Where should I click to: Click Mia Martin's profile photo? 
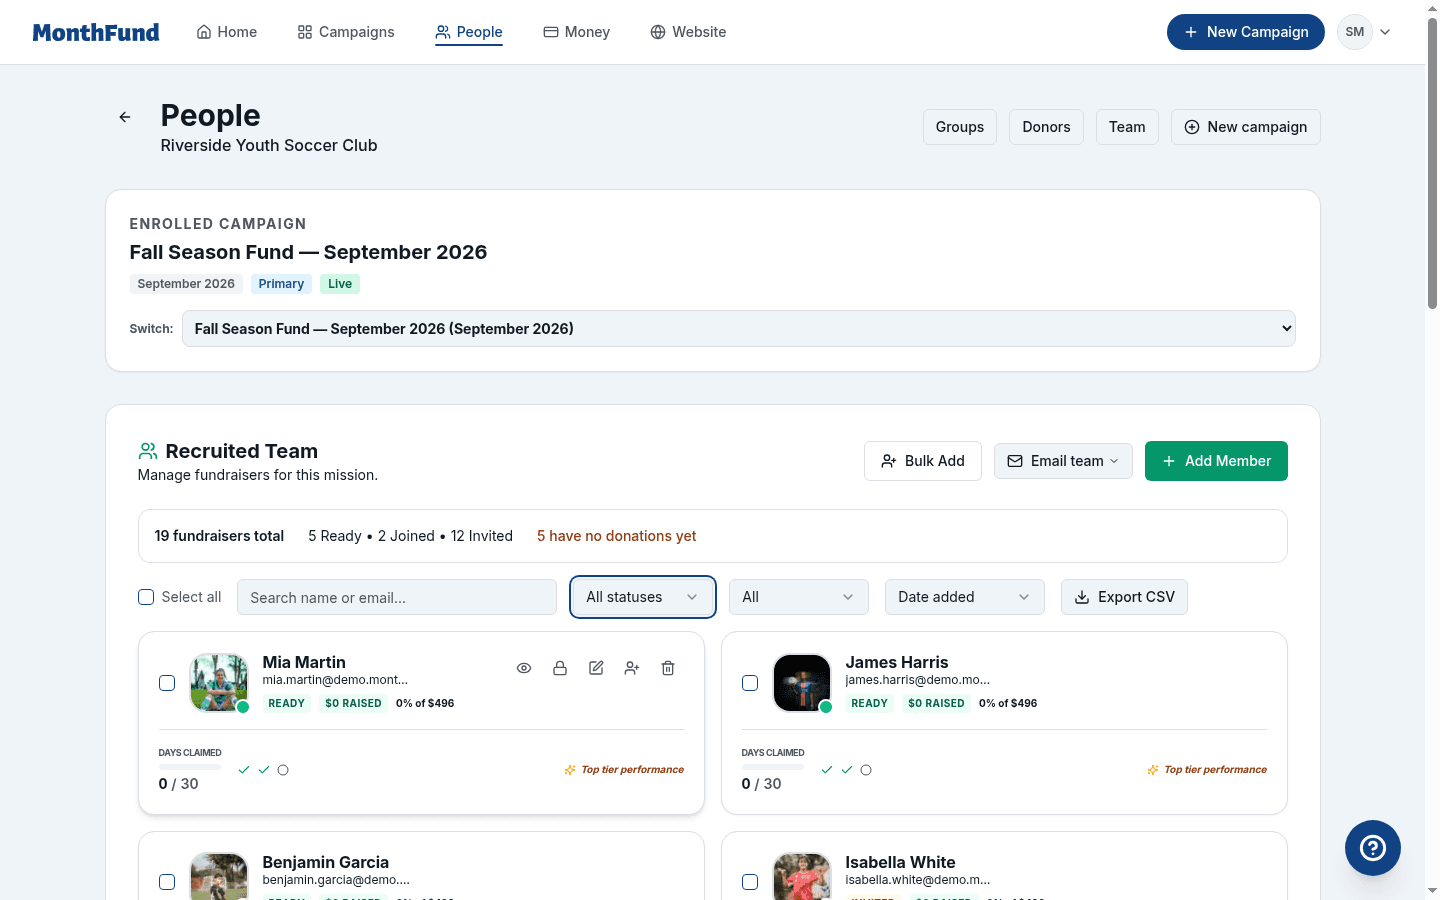(x=219, y=683)
